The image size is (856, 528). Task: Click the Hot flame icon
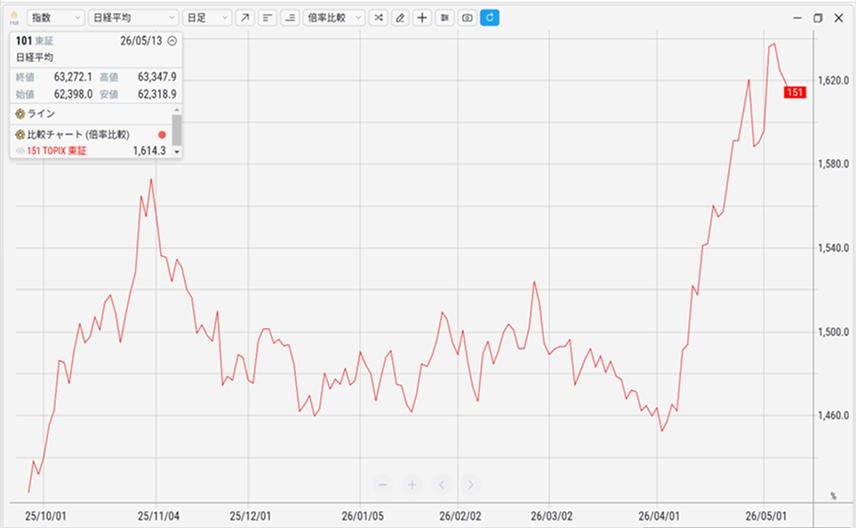point(14,18)
